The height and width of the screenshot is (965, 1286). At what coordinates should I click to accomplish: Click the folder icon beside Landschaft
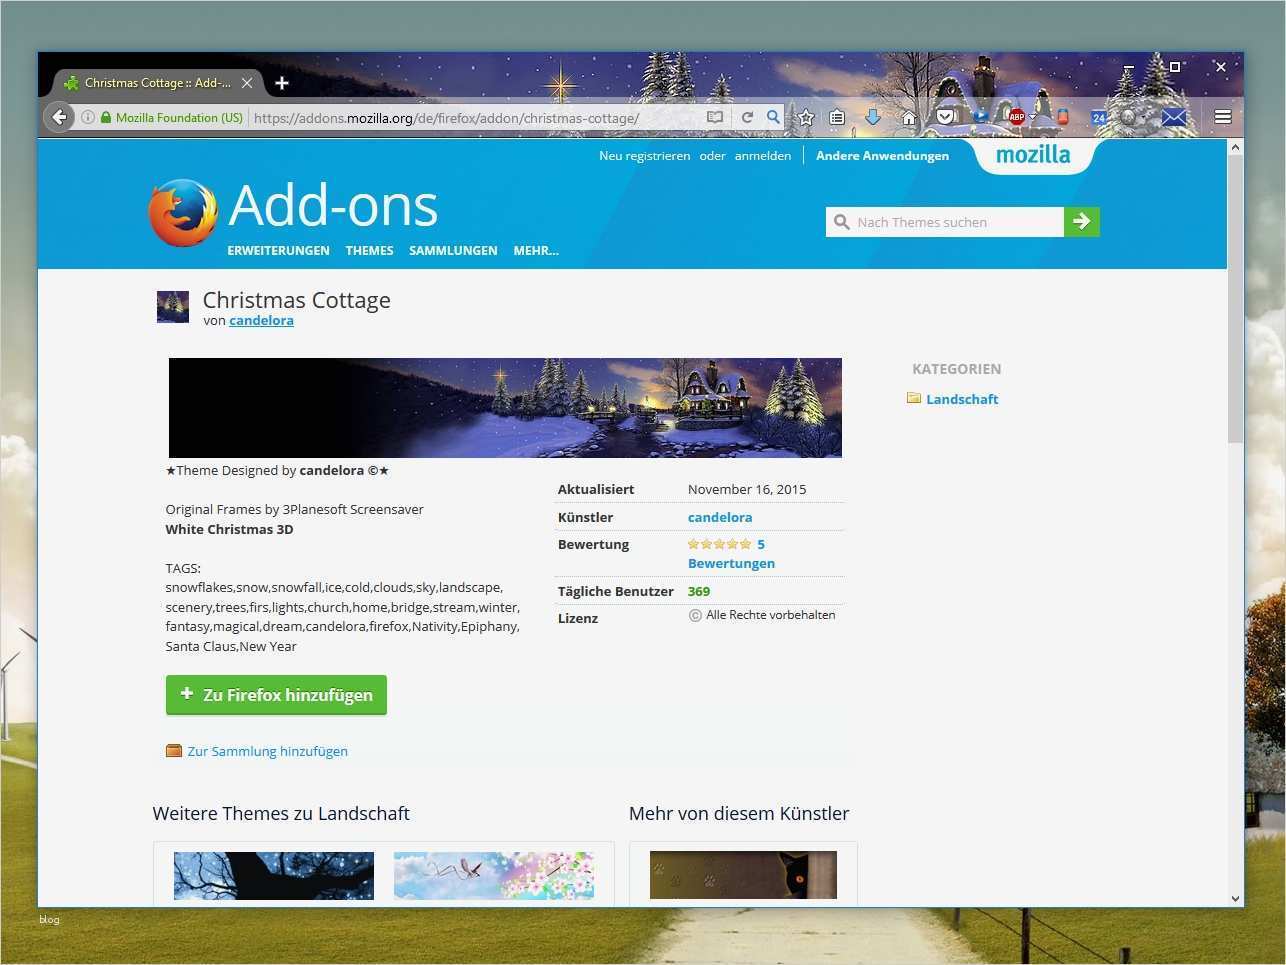(x=914, y=398)
